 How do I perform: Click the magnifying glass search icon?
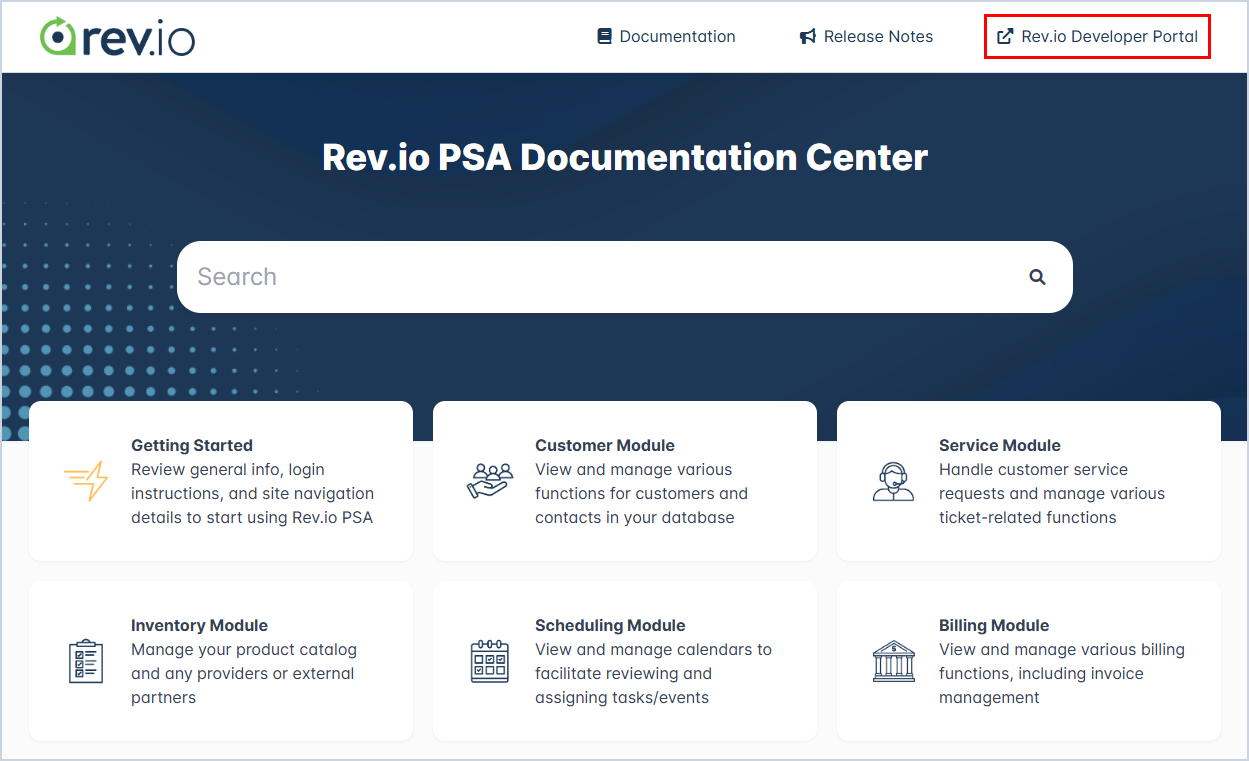pyautogui.click(x=1038, y=277)
